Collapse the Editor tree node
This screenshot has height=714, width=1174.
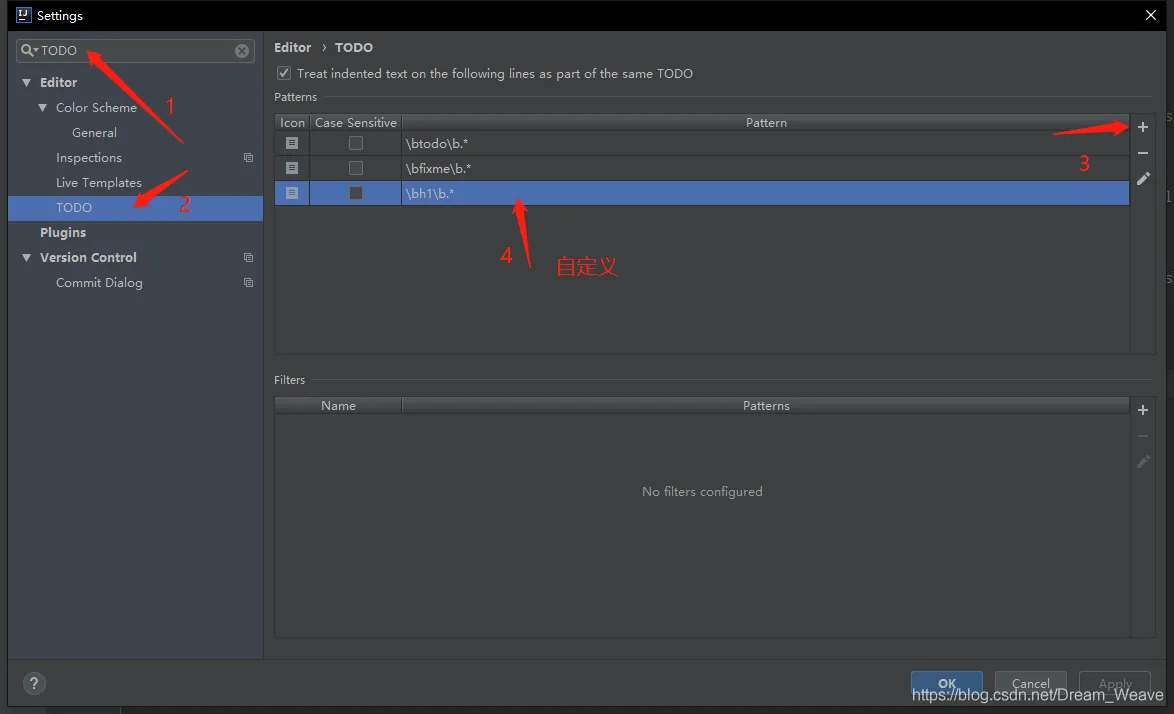(27, 82)
